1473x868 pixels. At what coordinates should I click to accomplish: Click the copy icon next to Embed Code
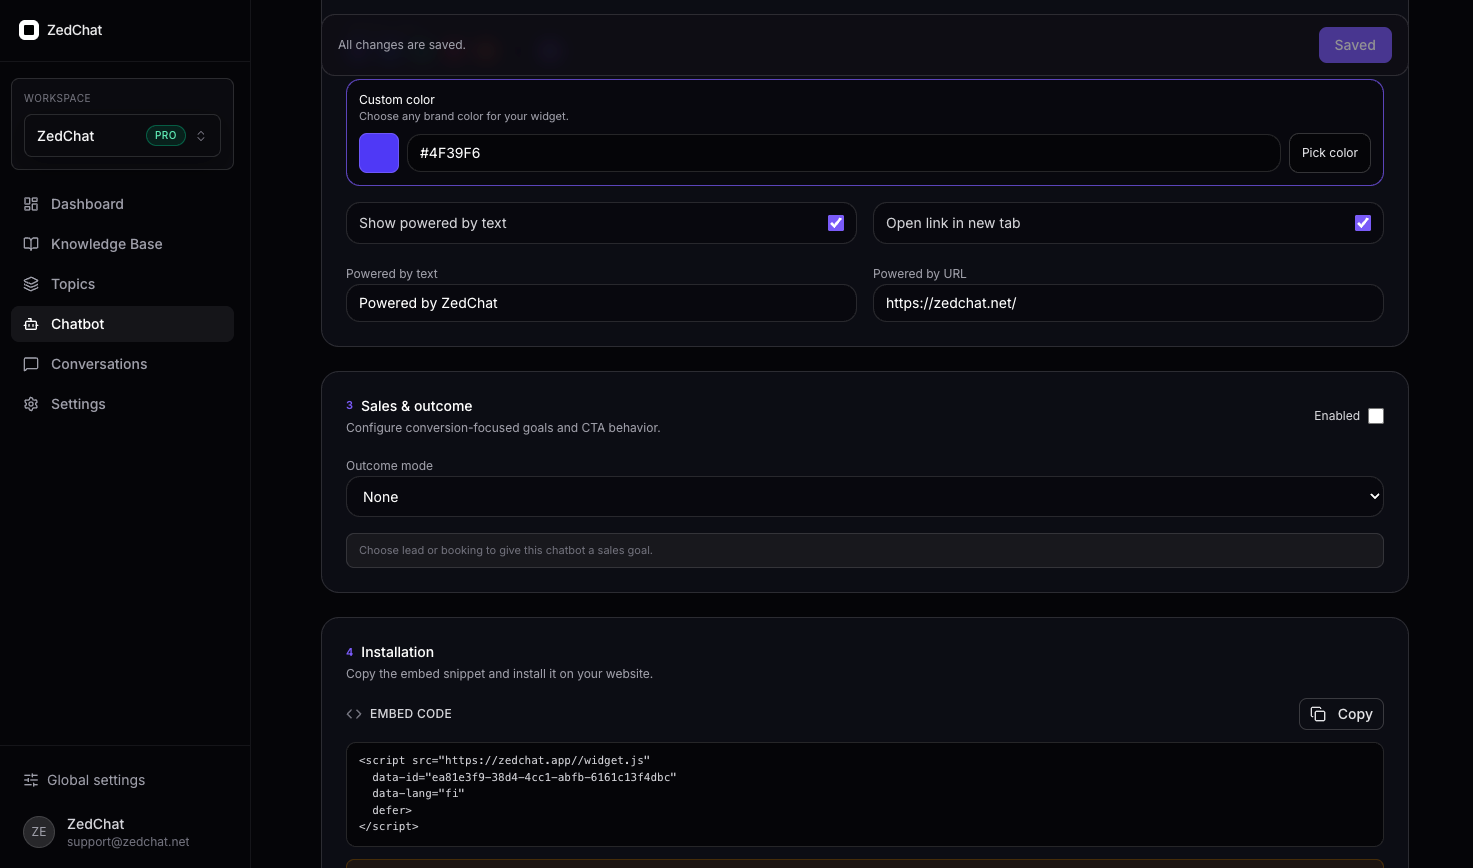pyautogui.click(x=1318, y=714)
